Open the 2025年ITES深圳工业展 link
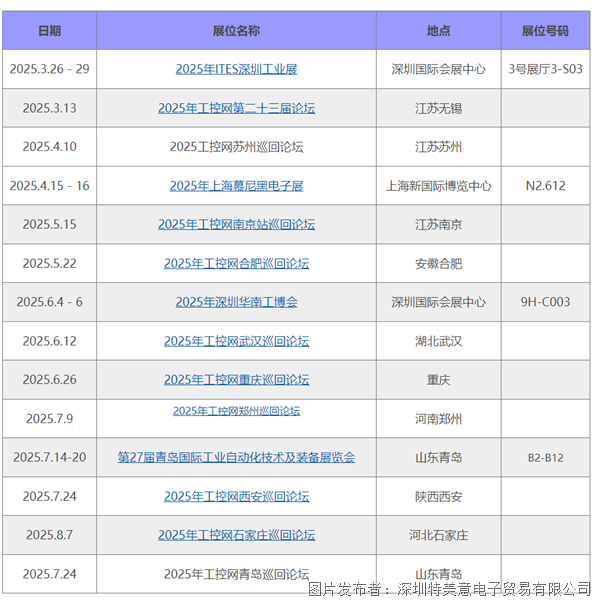This screenshot has width=600, height=605. [x=236, y=69]
